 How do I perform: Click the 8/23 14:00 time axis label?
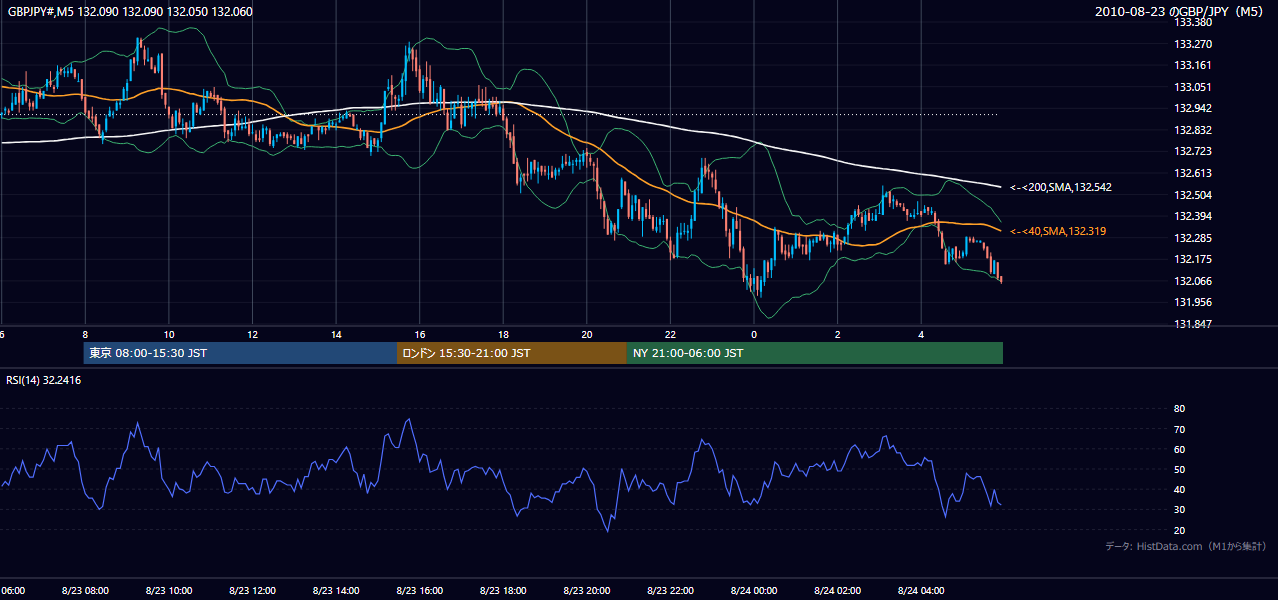(x=336, y=591)
